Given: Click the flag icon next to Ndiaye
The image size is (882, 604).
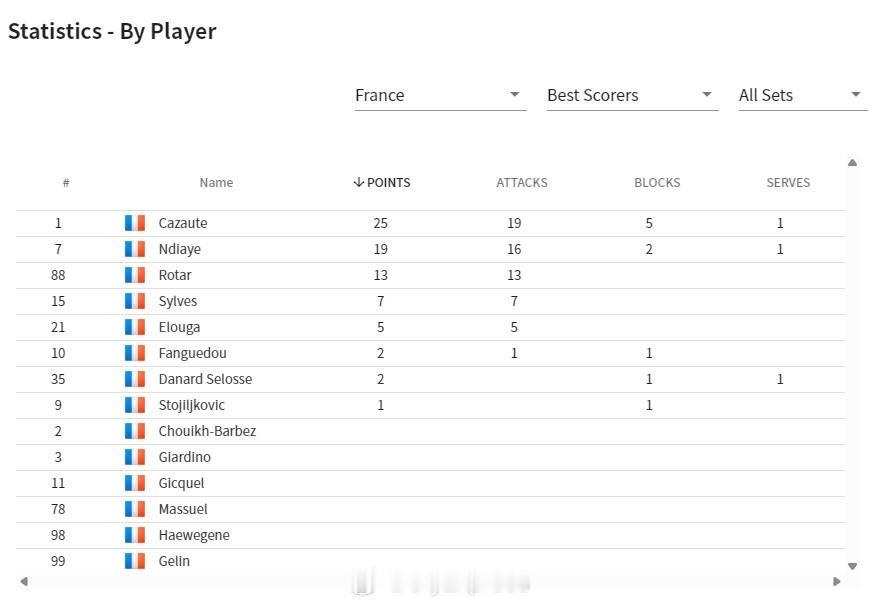Looking at the screenshot, I should tap(135, 249).
